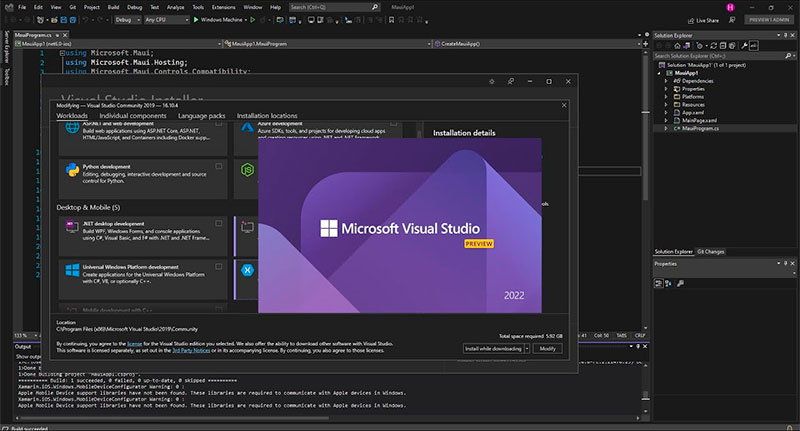
Task: Click the Universal Windows Platform workload icon
Action: pos(73,271)
